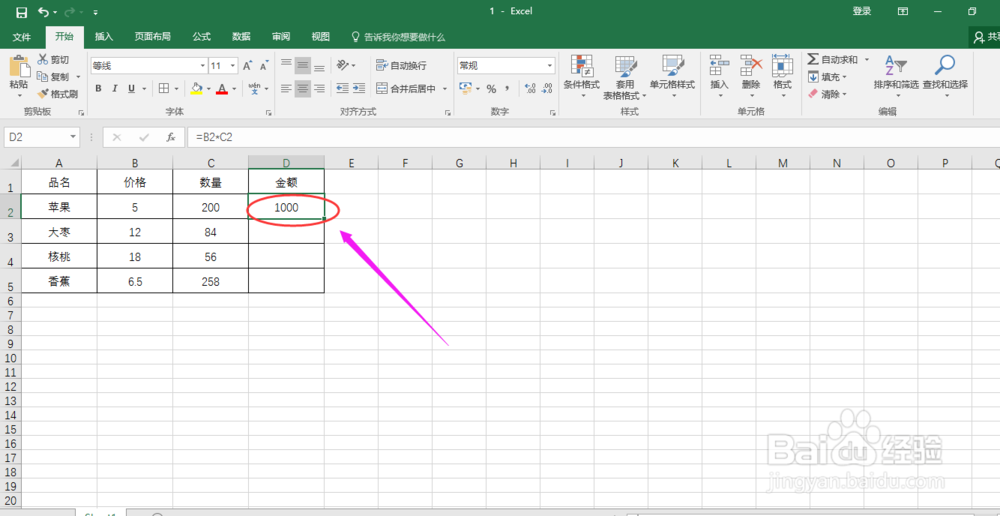
Task: Click the Copy button
Action: [x=54, y=77]
